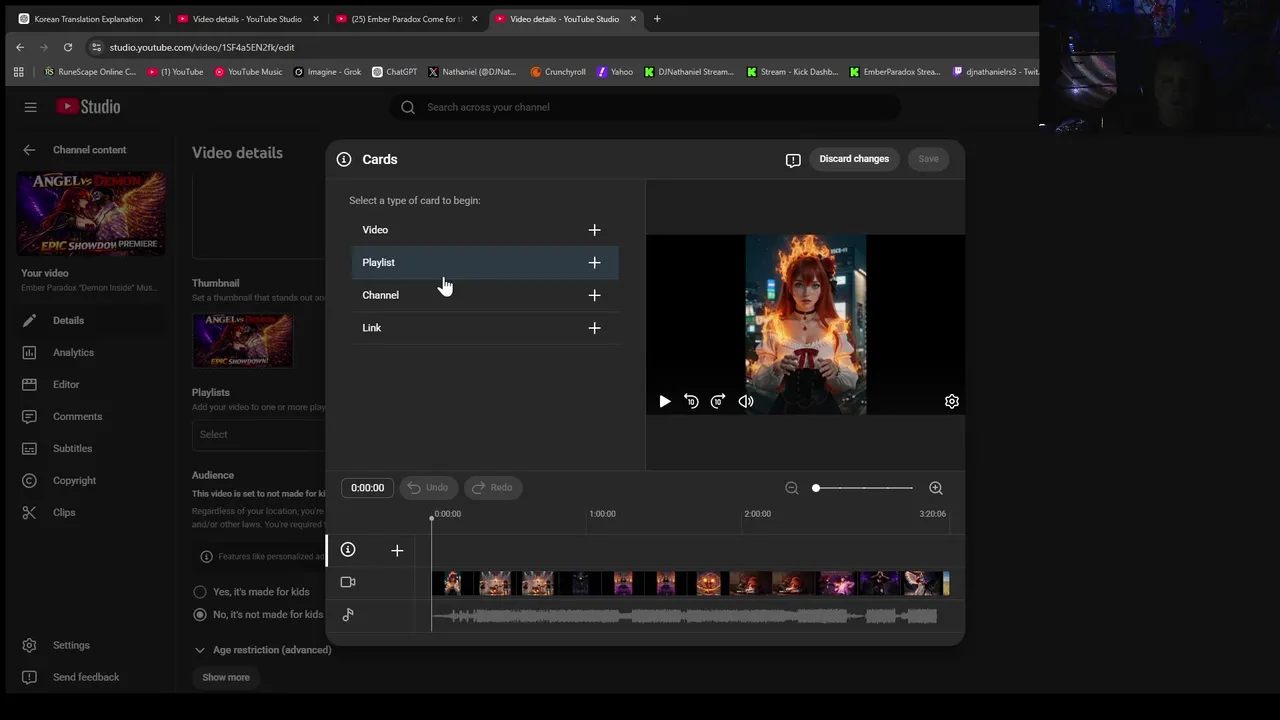Click the browser reload button

[x=68, y=47]
